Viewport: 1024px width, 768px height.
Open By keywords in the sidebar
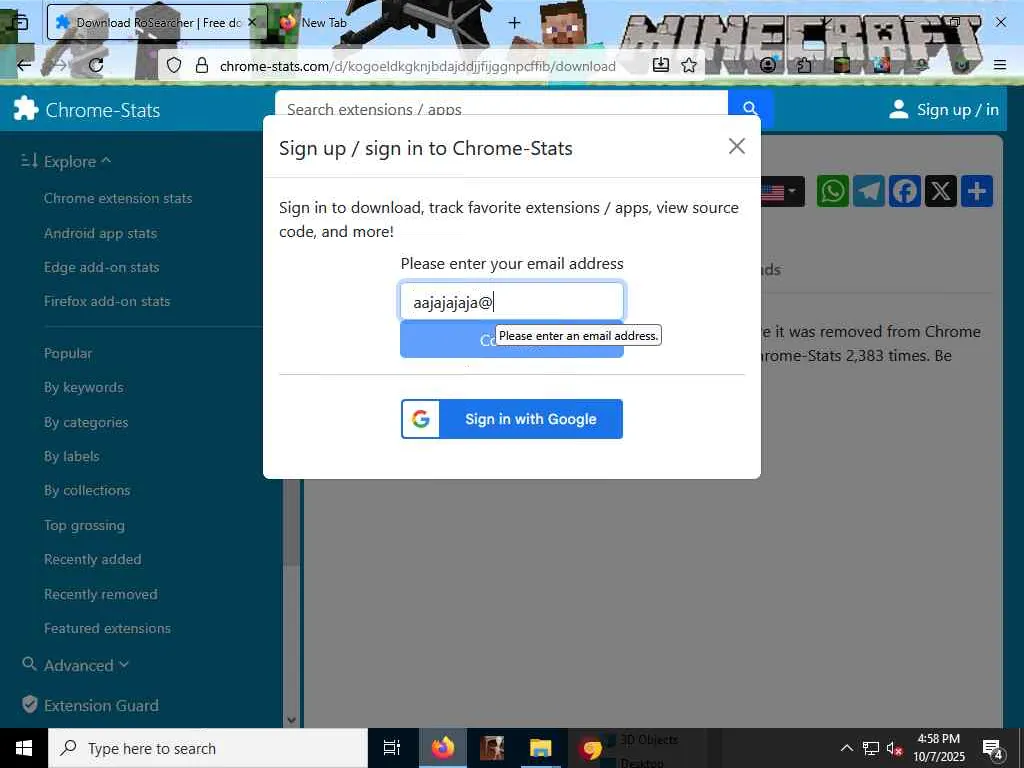(84, 387)
